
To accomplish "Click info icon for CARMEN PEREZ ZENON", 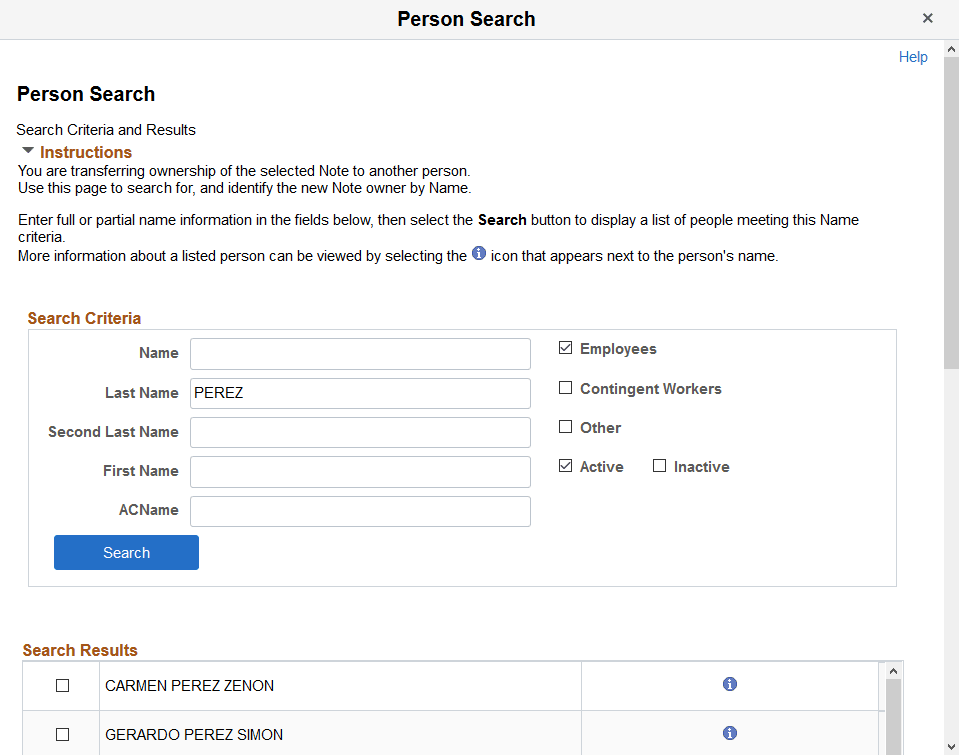I will tap(730, 685).
